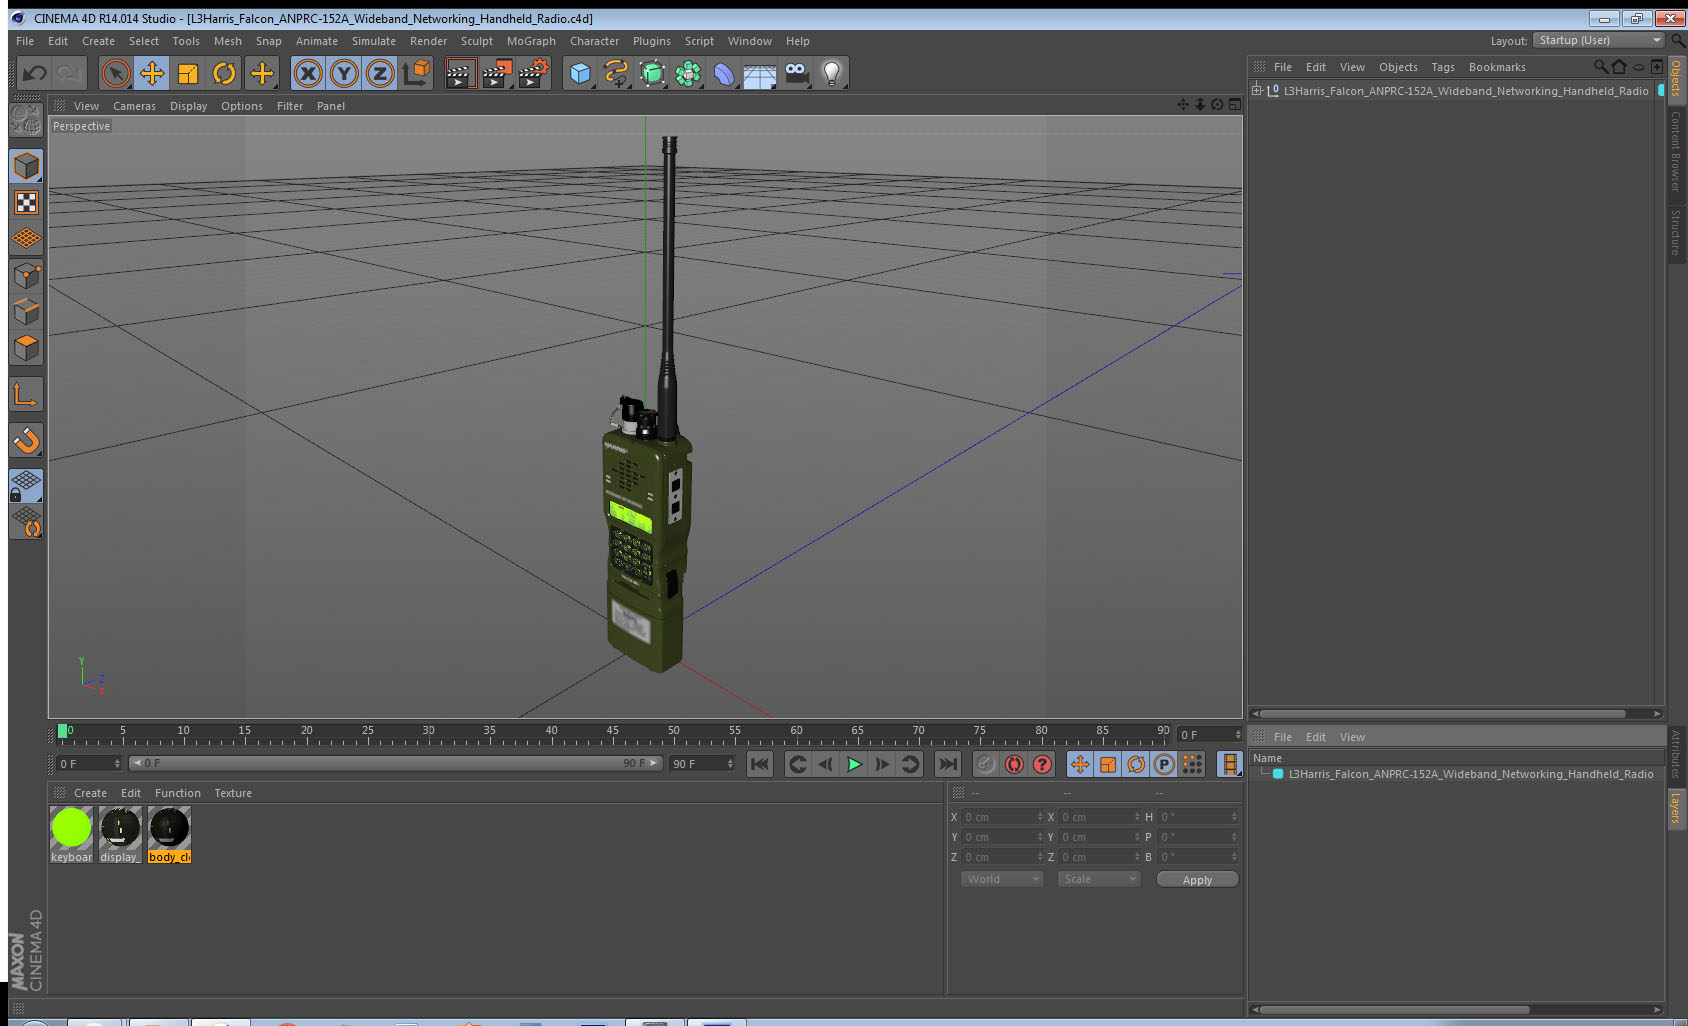The height and width of the screenshot is (1026, 1688).
Task: Expand the L3Harris radio object tree
Action: coord(1257,90)
